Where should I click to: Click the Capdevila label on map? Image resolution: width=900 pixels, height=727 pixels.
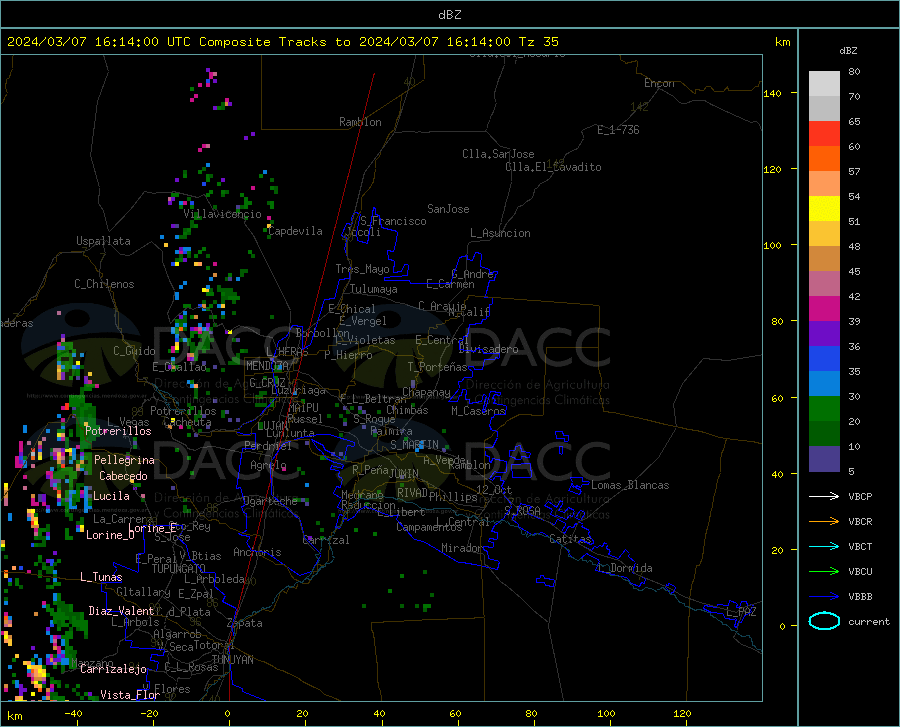[x=296, y=231]
